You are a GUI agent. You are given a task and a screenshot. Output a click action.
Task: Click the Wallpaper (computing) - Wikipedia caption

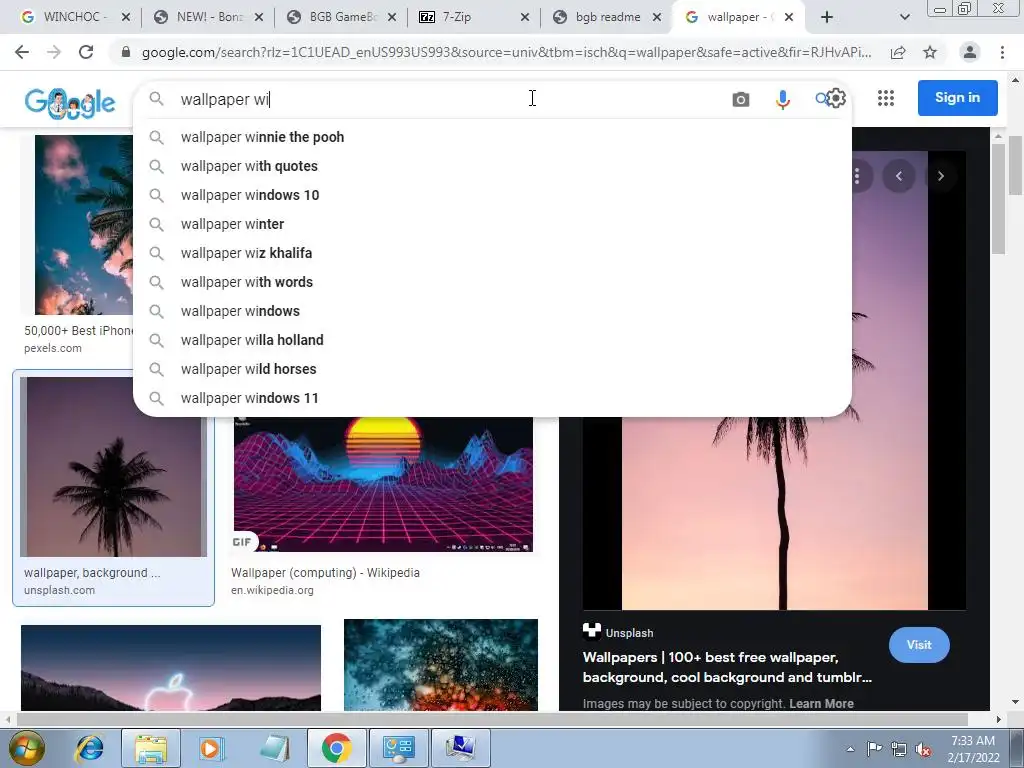click(x=325, y=573)
